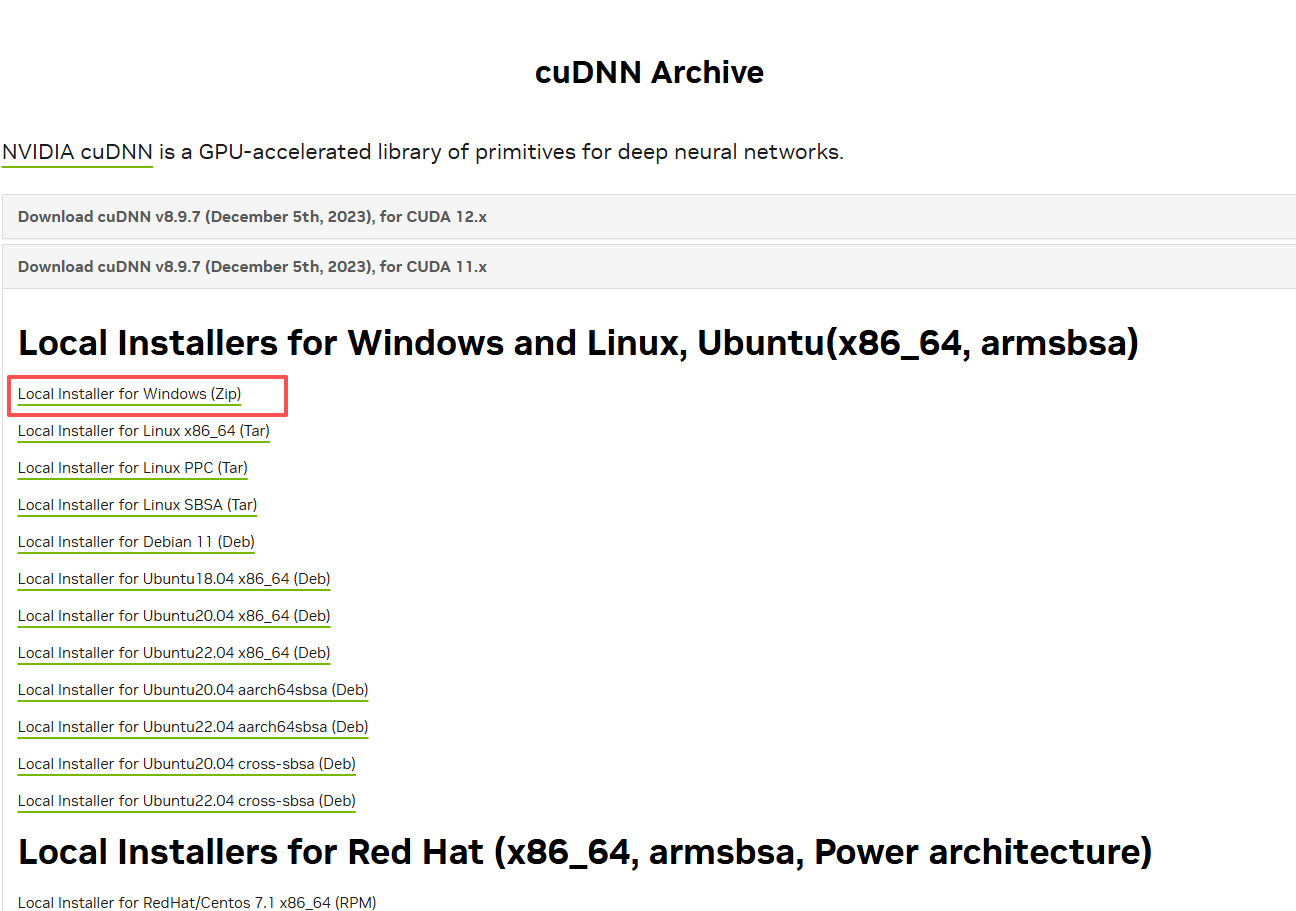Download Local Installer for Linux SBSA (Tar)
The image size is (1296, 911).
(x=138, y=505)
